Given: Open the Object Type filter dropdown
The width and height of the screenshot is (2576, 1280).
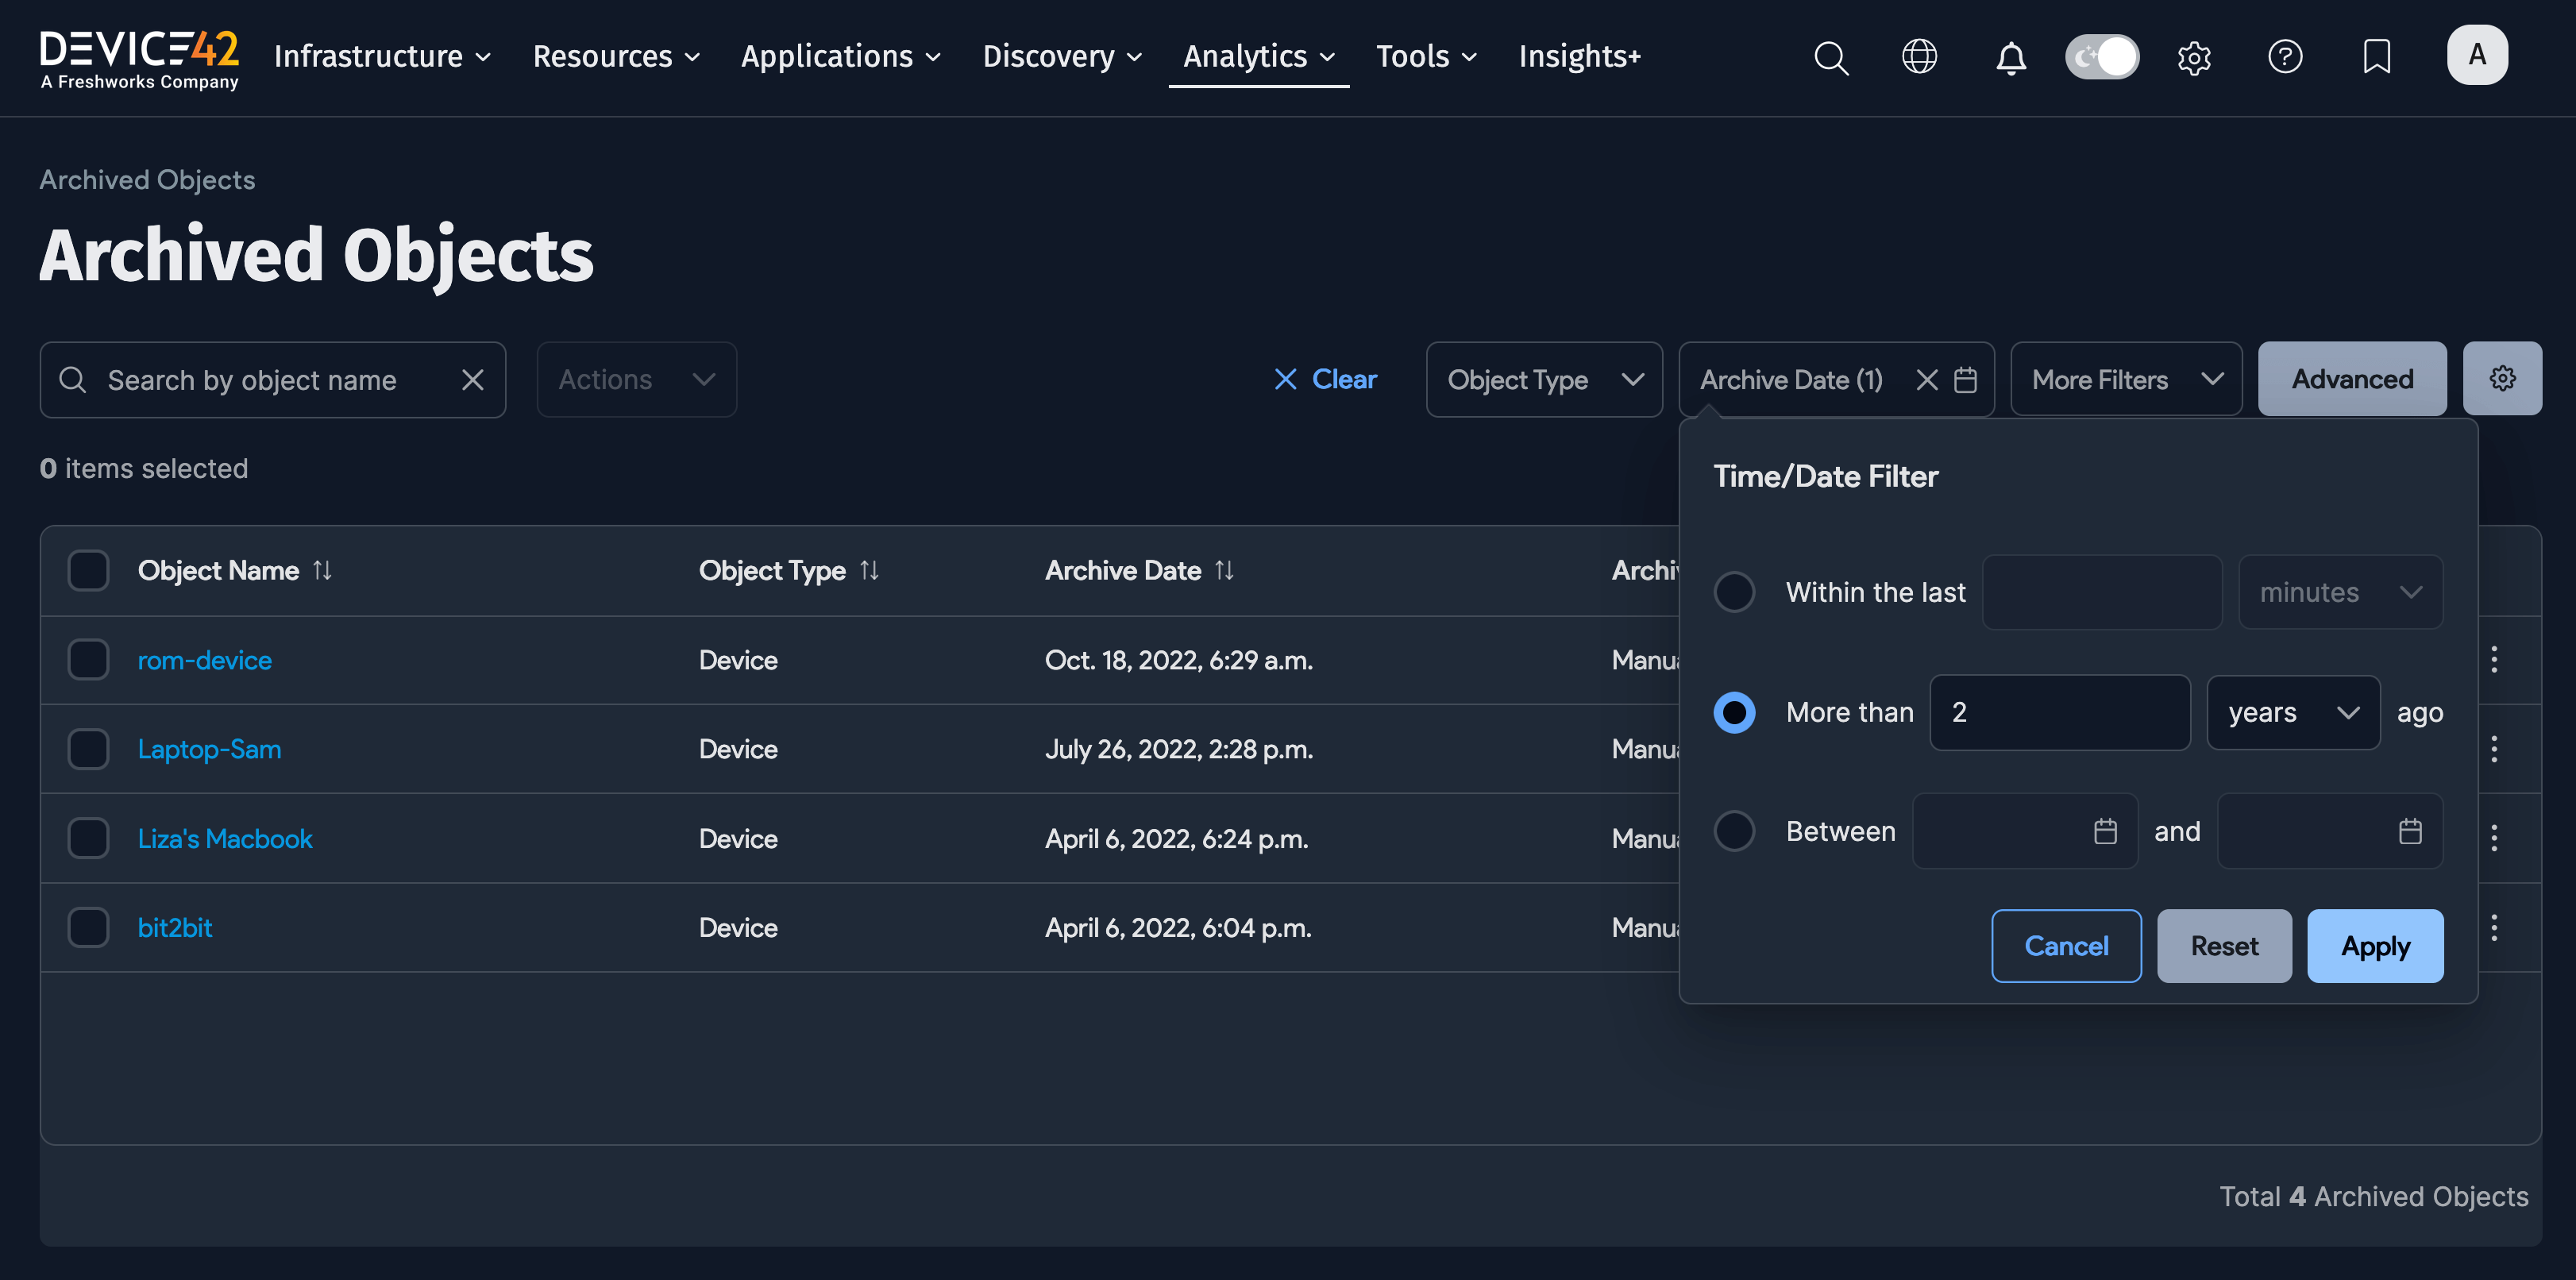Looking at the screenshot, I should pyautogui.click(x=1544, y=380).
